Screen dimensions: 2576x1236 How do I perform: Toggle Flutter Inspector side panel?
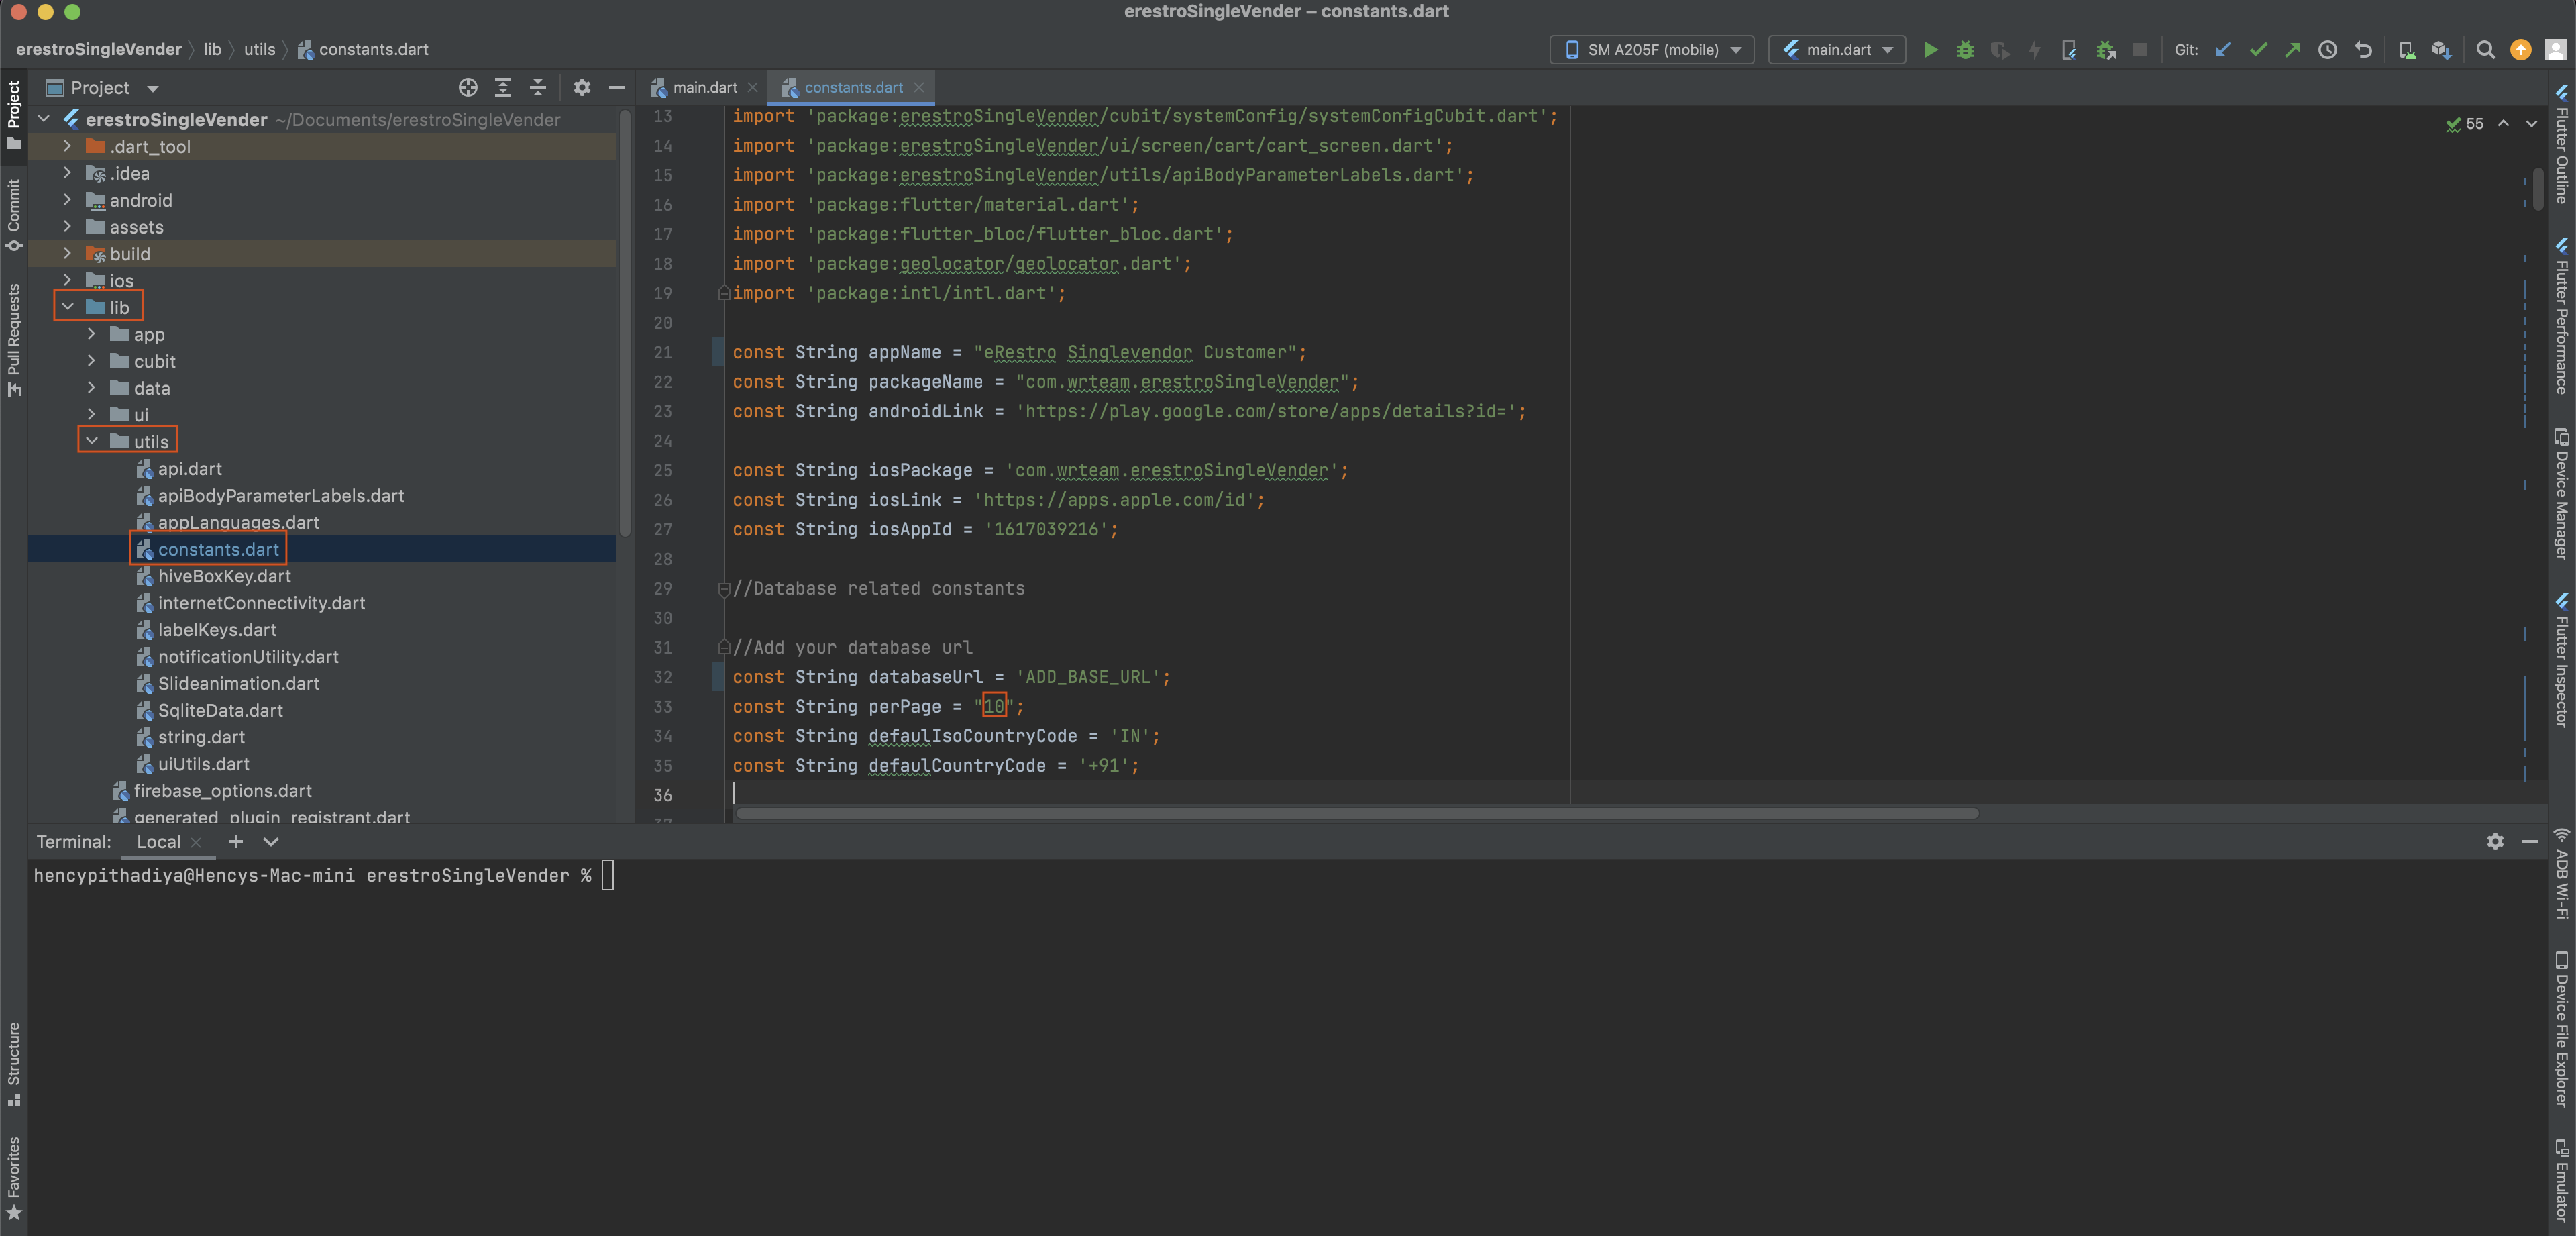click(2562, 660)
